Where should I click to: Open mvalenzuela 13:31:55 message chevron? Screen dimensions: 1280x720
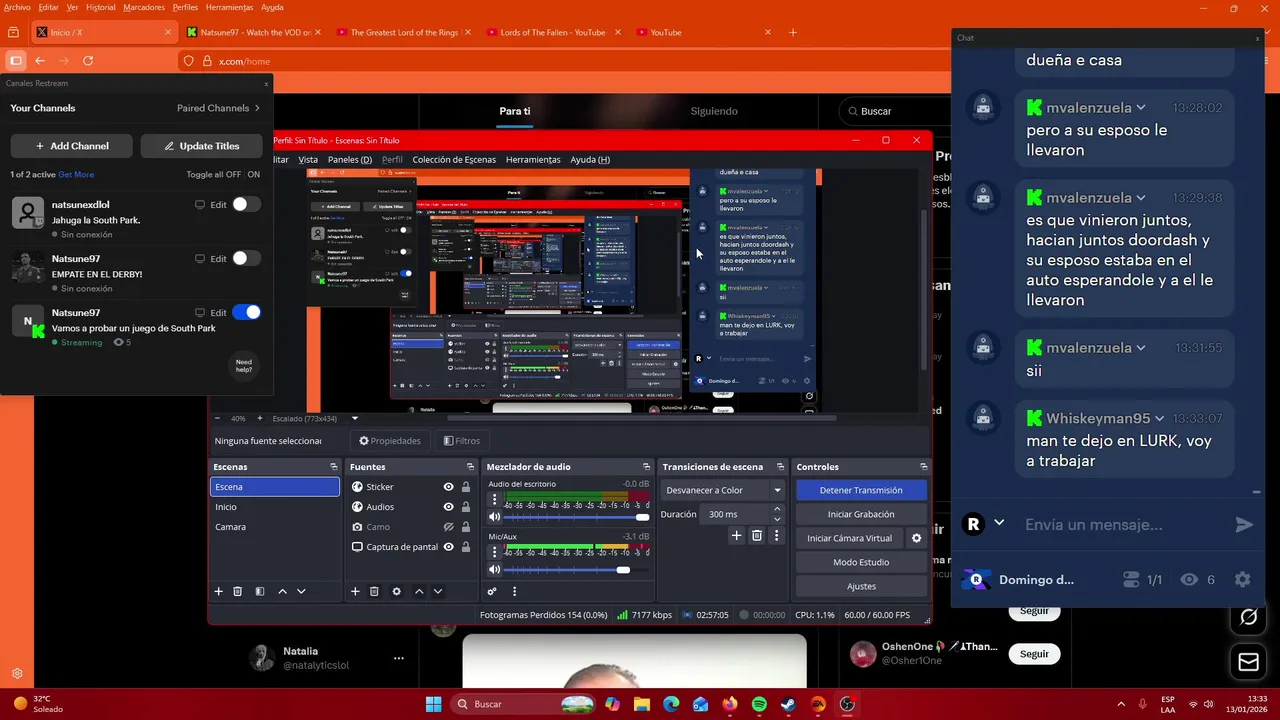(1141, 347)
